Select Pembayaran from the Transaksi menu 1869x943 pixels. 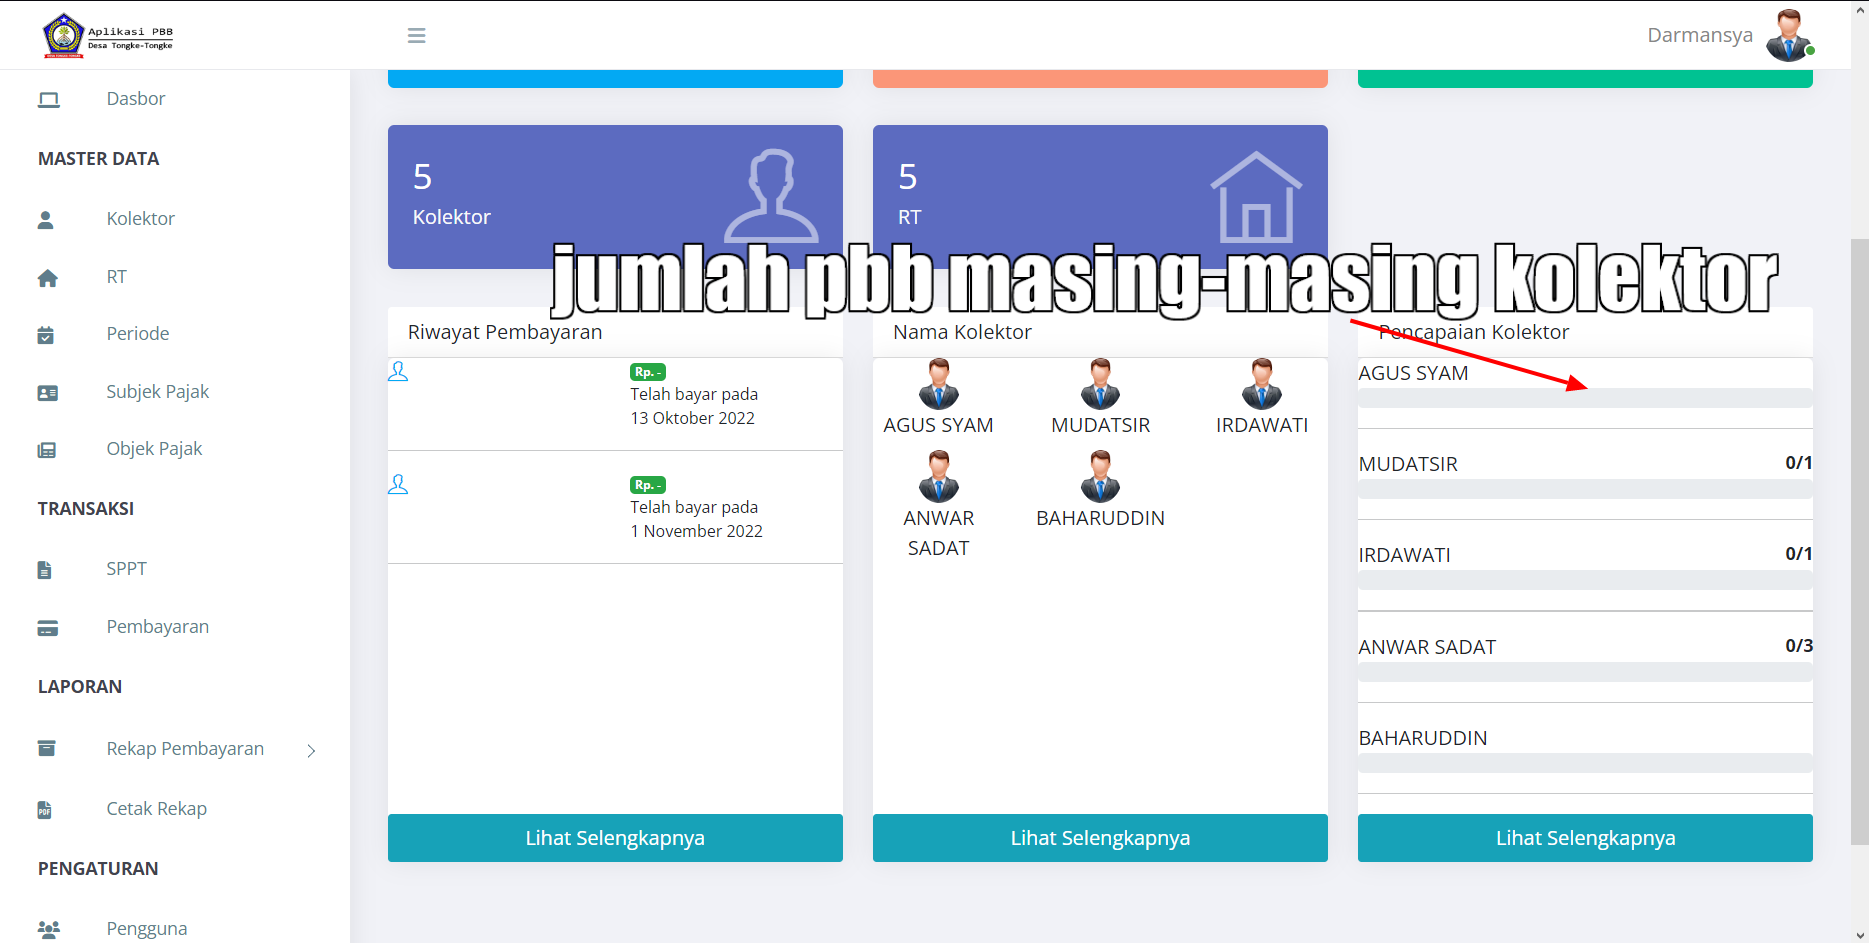click(x=157, y=627)
